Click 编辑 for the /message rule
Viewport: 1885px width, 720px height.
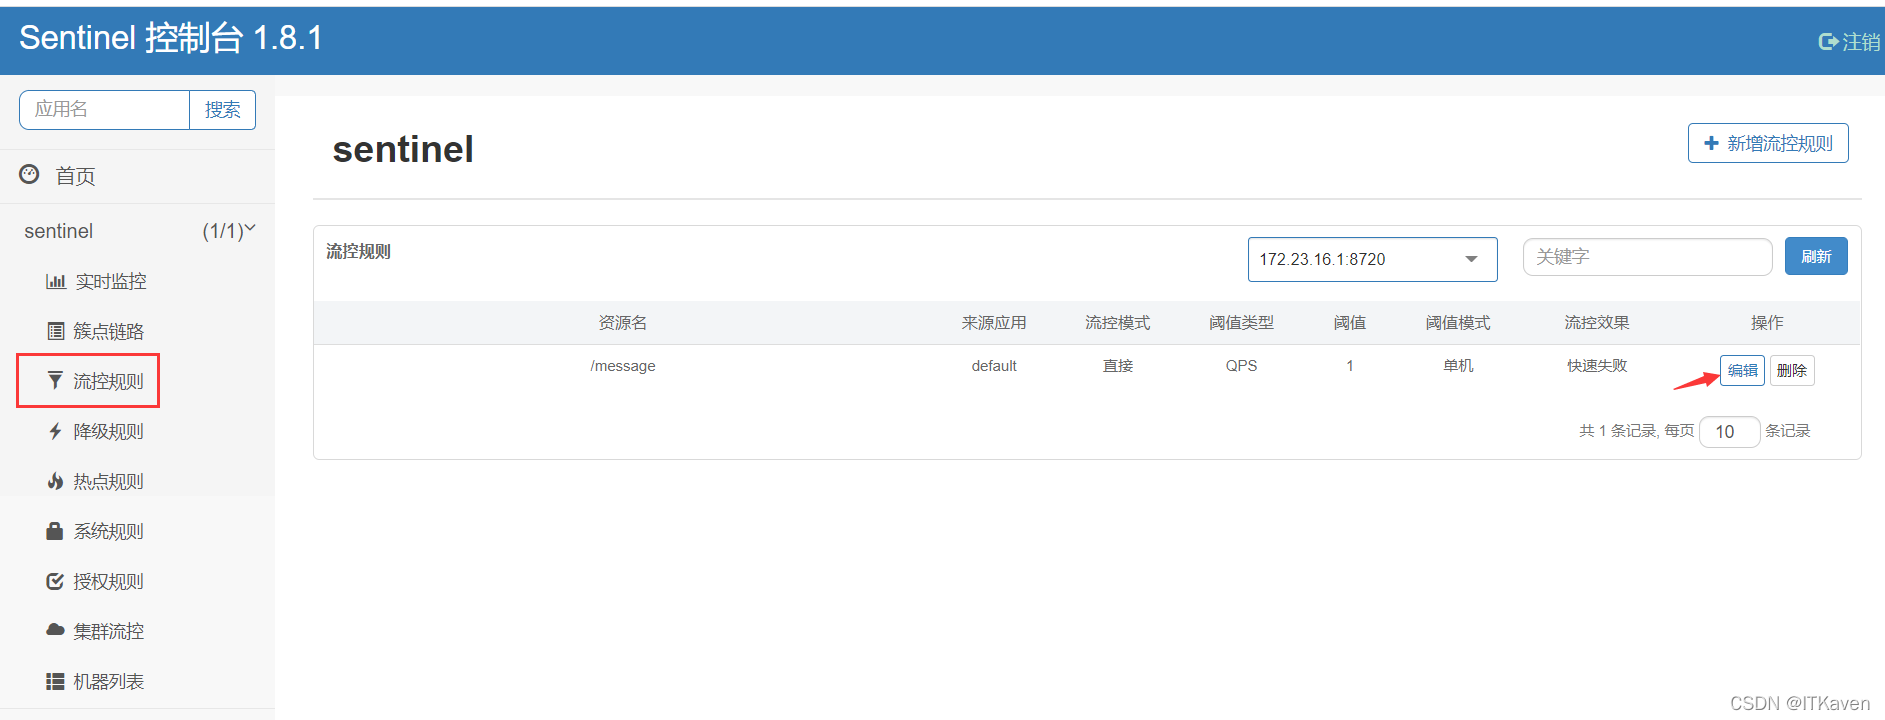point(1742,370)
